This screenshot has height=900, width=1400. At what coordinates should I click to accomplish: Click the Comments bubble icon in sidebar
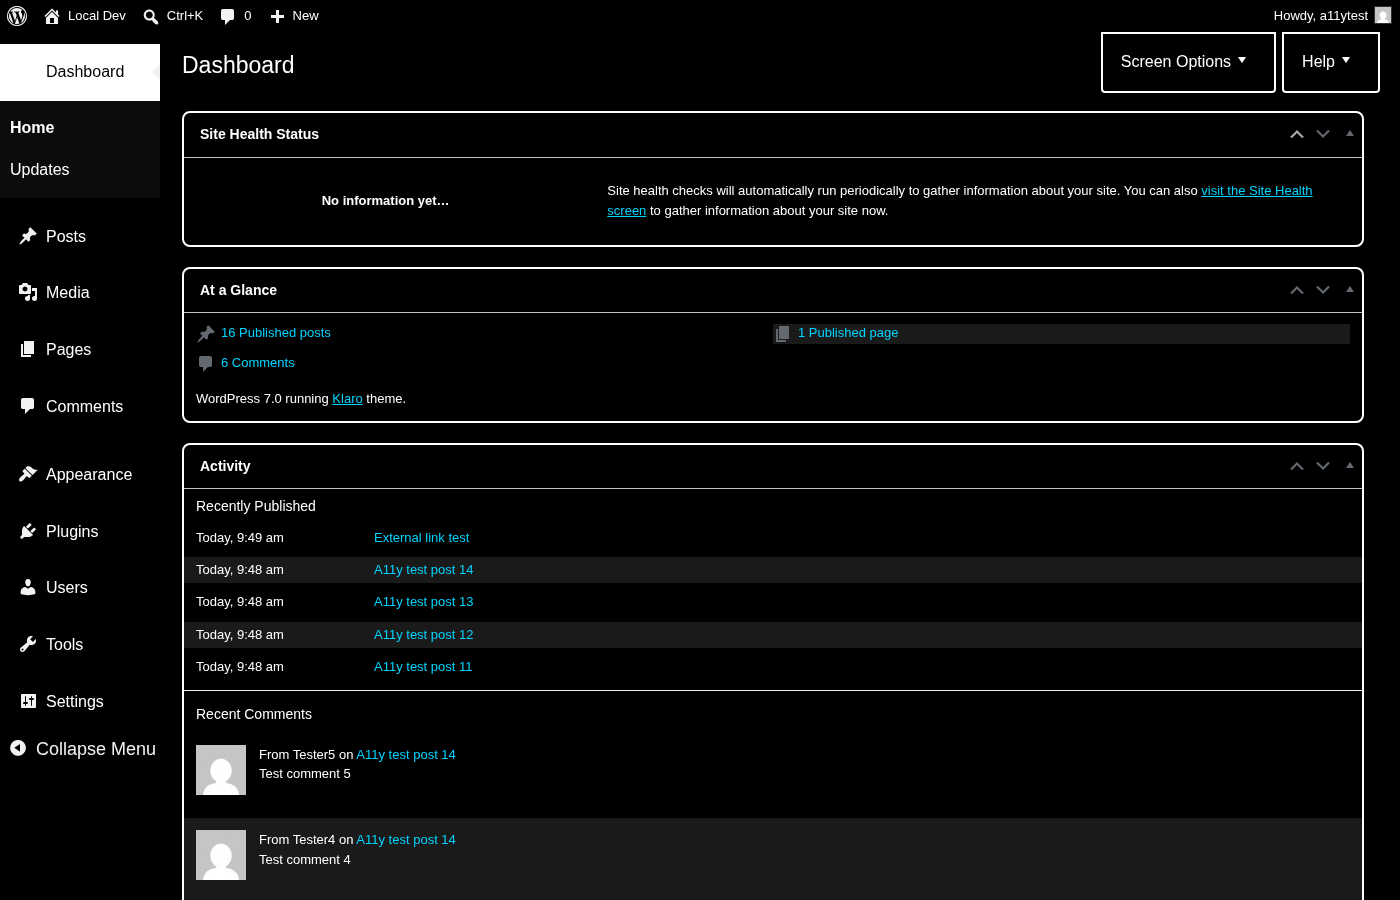28,406
